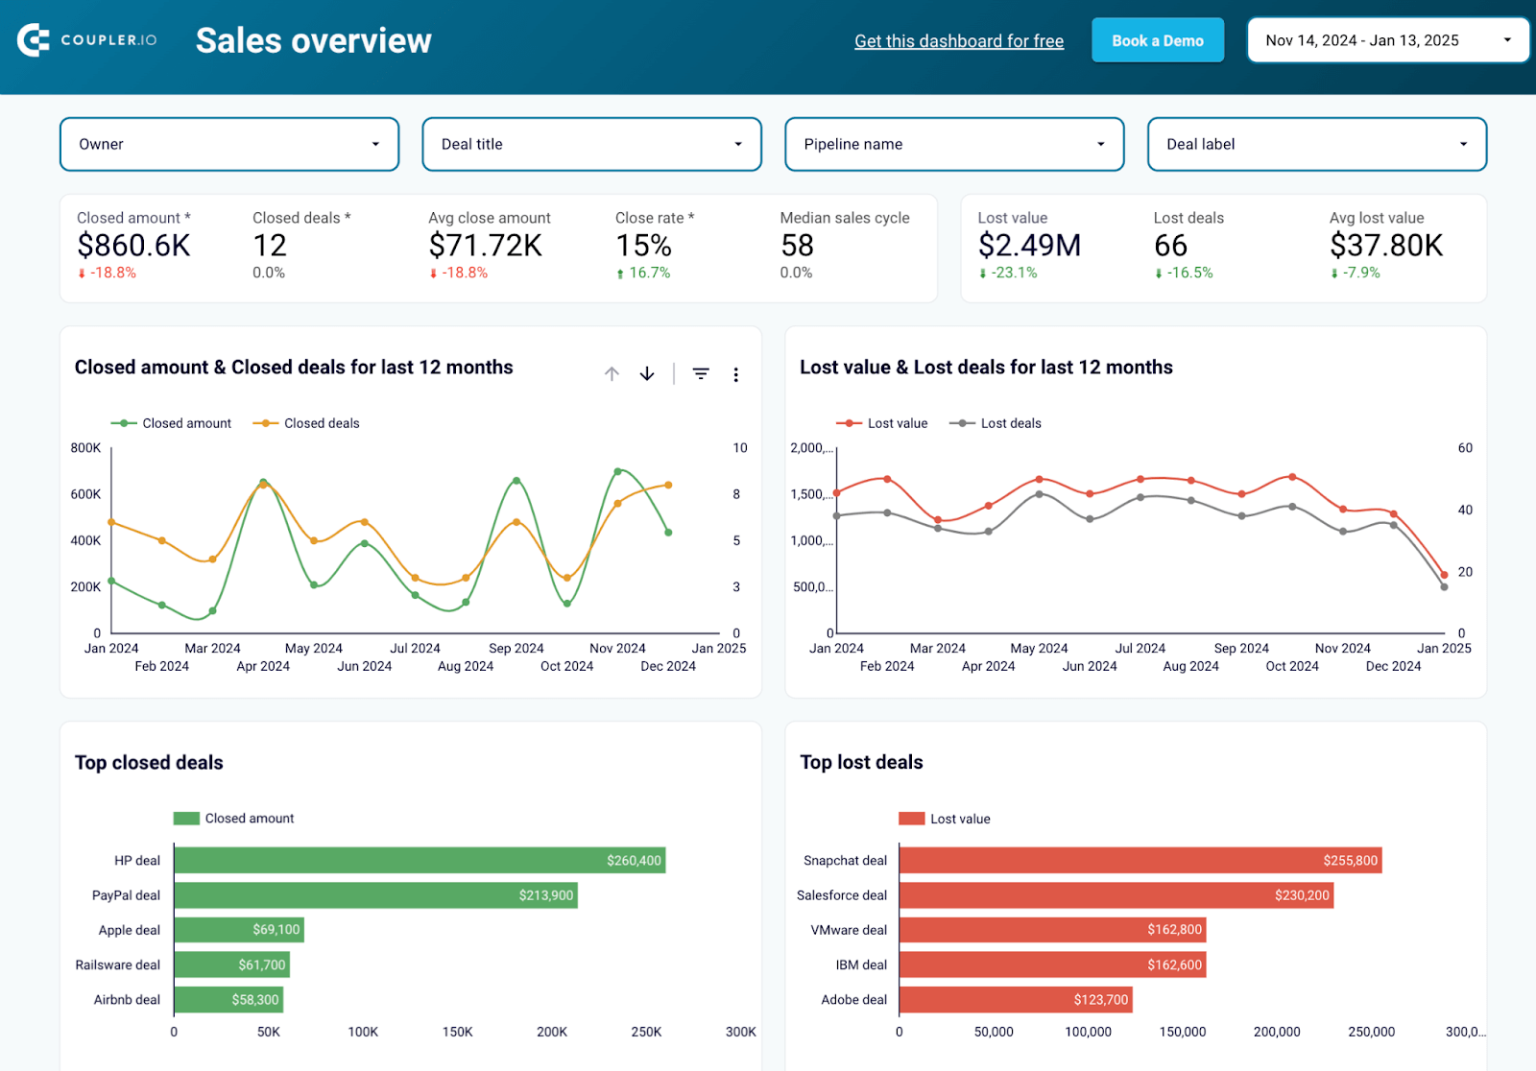Open the filter icon on Closed amount chart
The width and height of the screenshot is (1536, 1071).
point(700,373)
